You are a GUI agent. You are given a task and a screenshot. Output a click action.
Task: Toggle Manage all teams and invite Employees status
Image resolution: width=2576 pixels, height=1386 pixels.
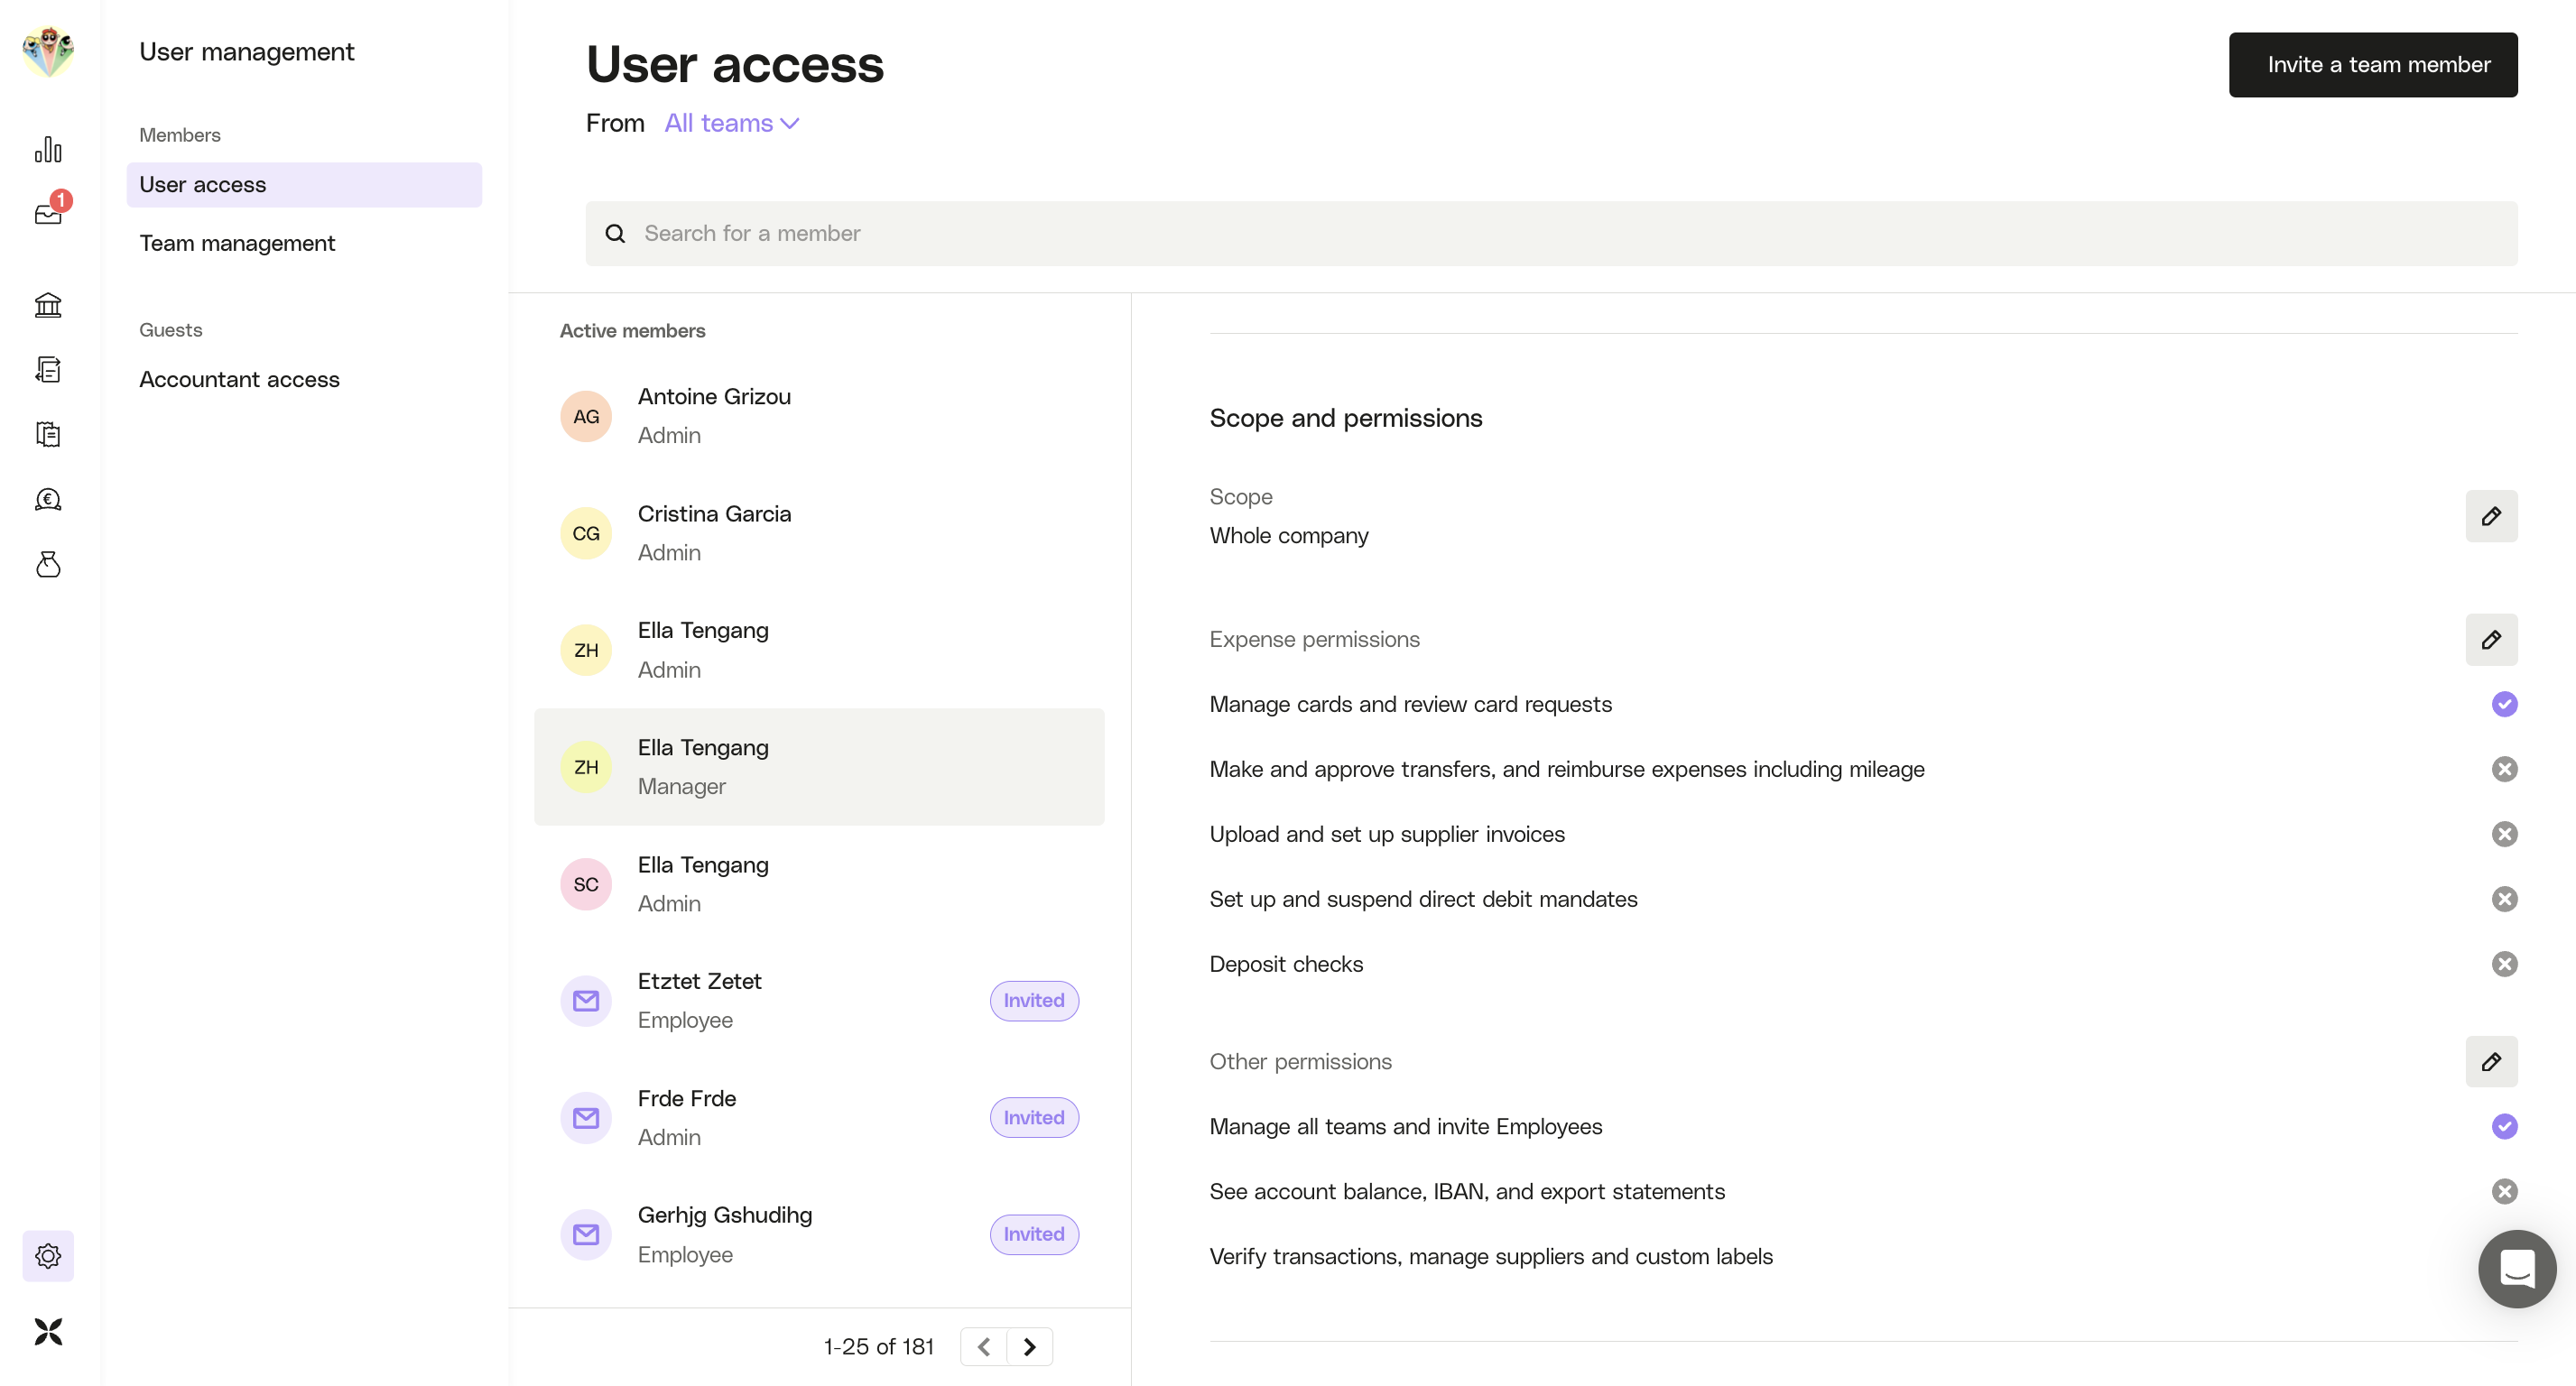point(2504,1127)
